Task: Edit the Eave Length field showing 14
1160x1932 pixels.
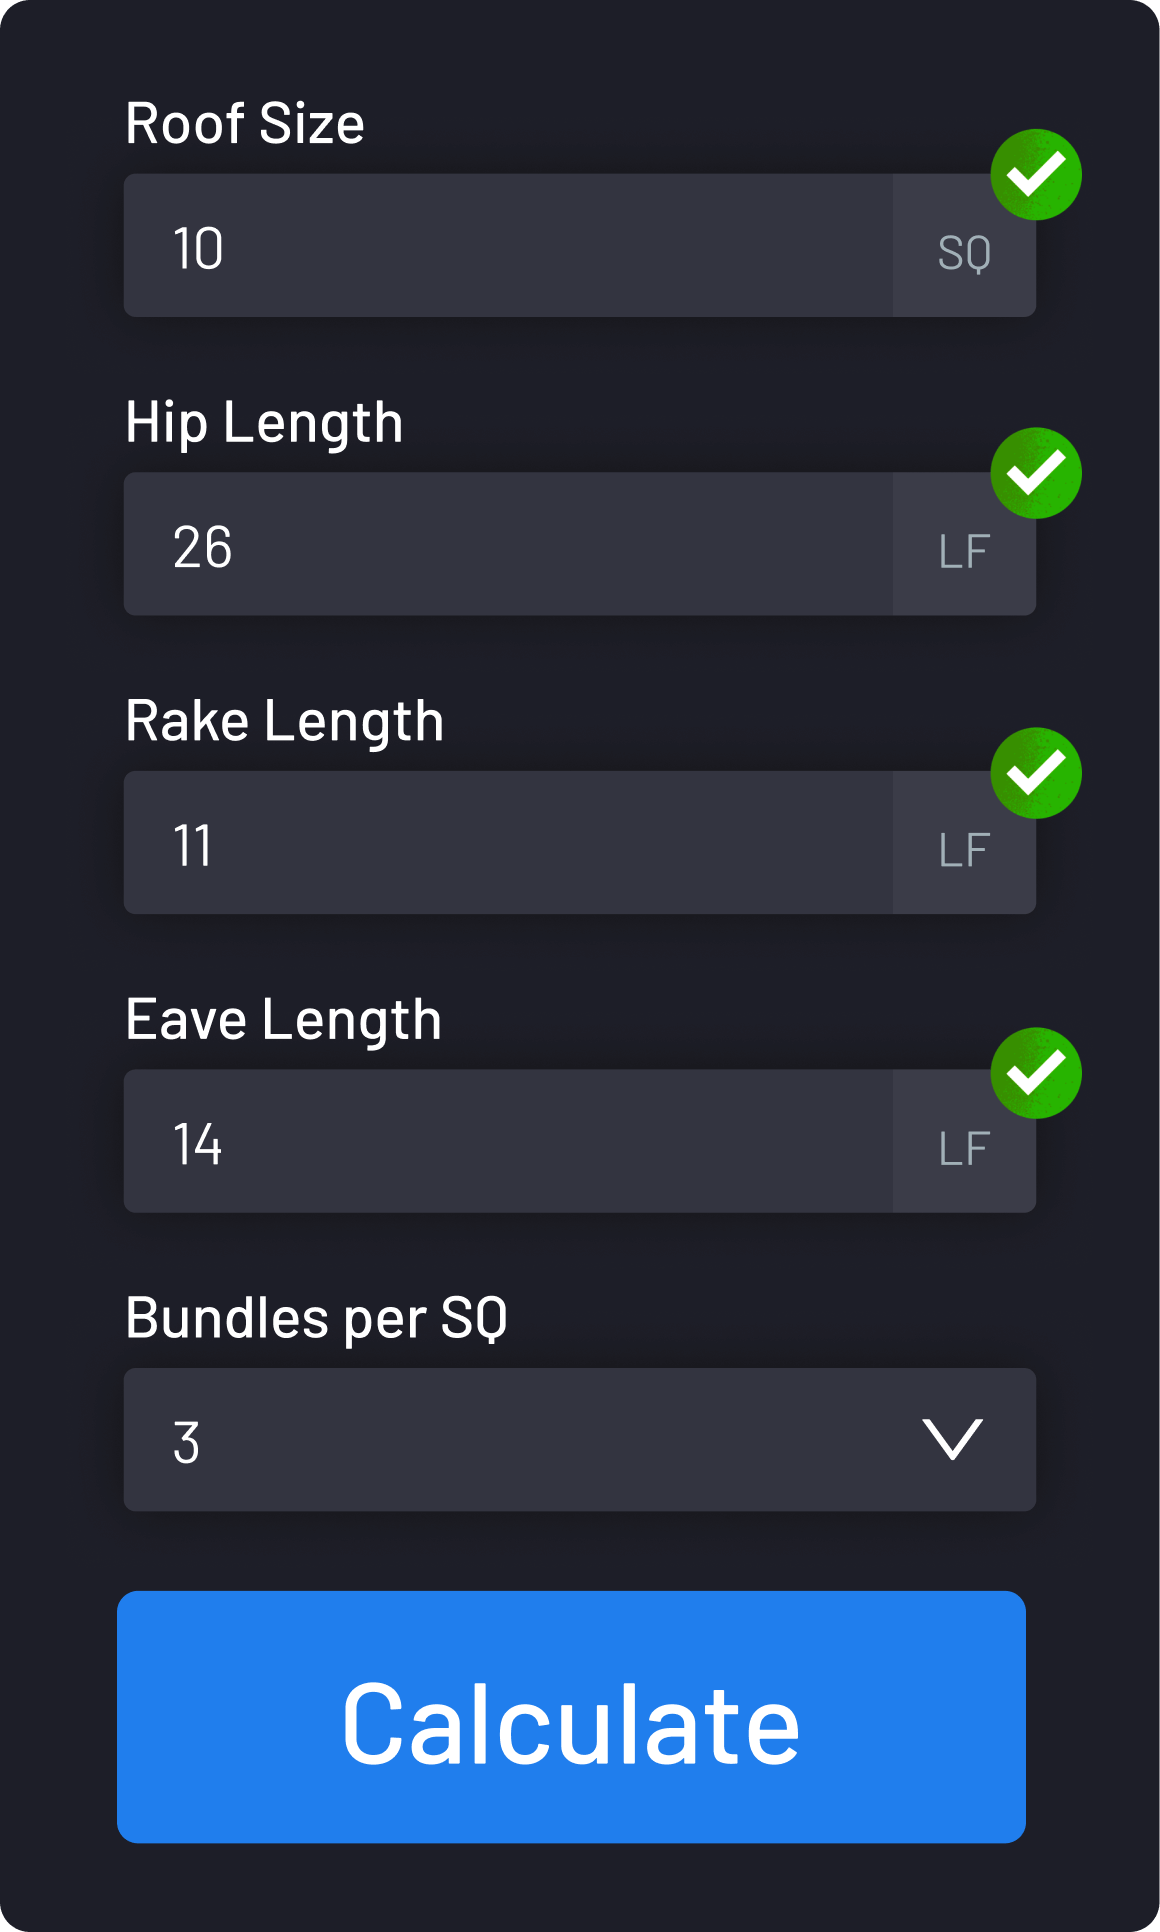Action: (508, 1142)
